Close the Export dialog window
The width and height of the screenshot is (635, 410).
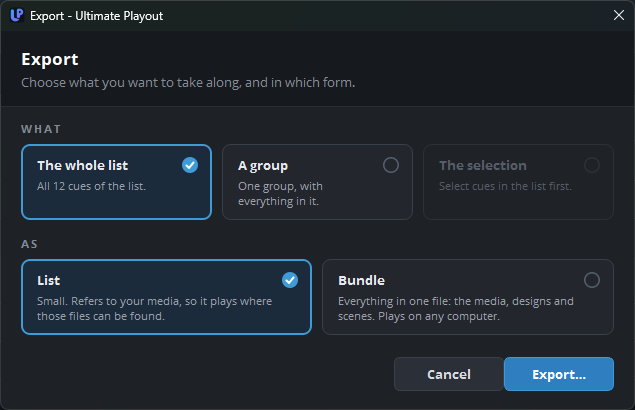[x=618, y=15]
